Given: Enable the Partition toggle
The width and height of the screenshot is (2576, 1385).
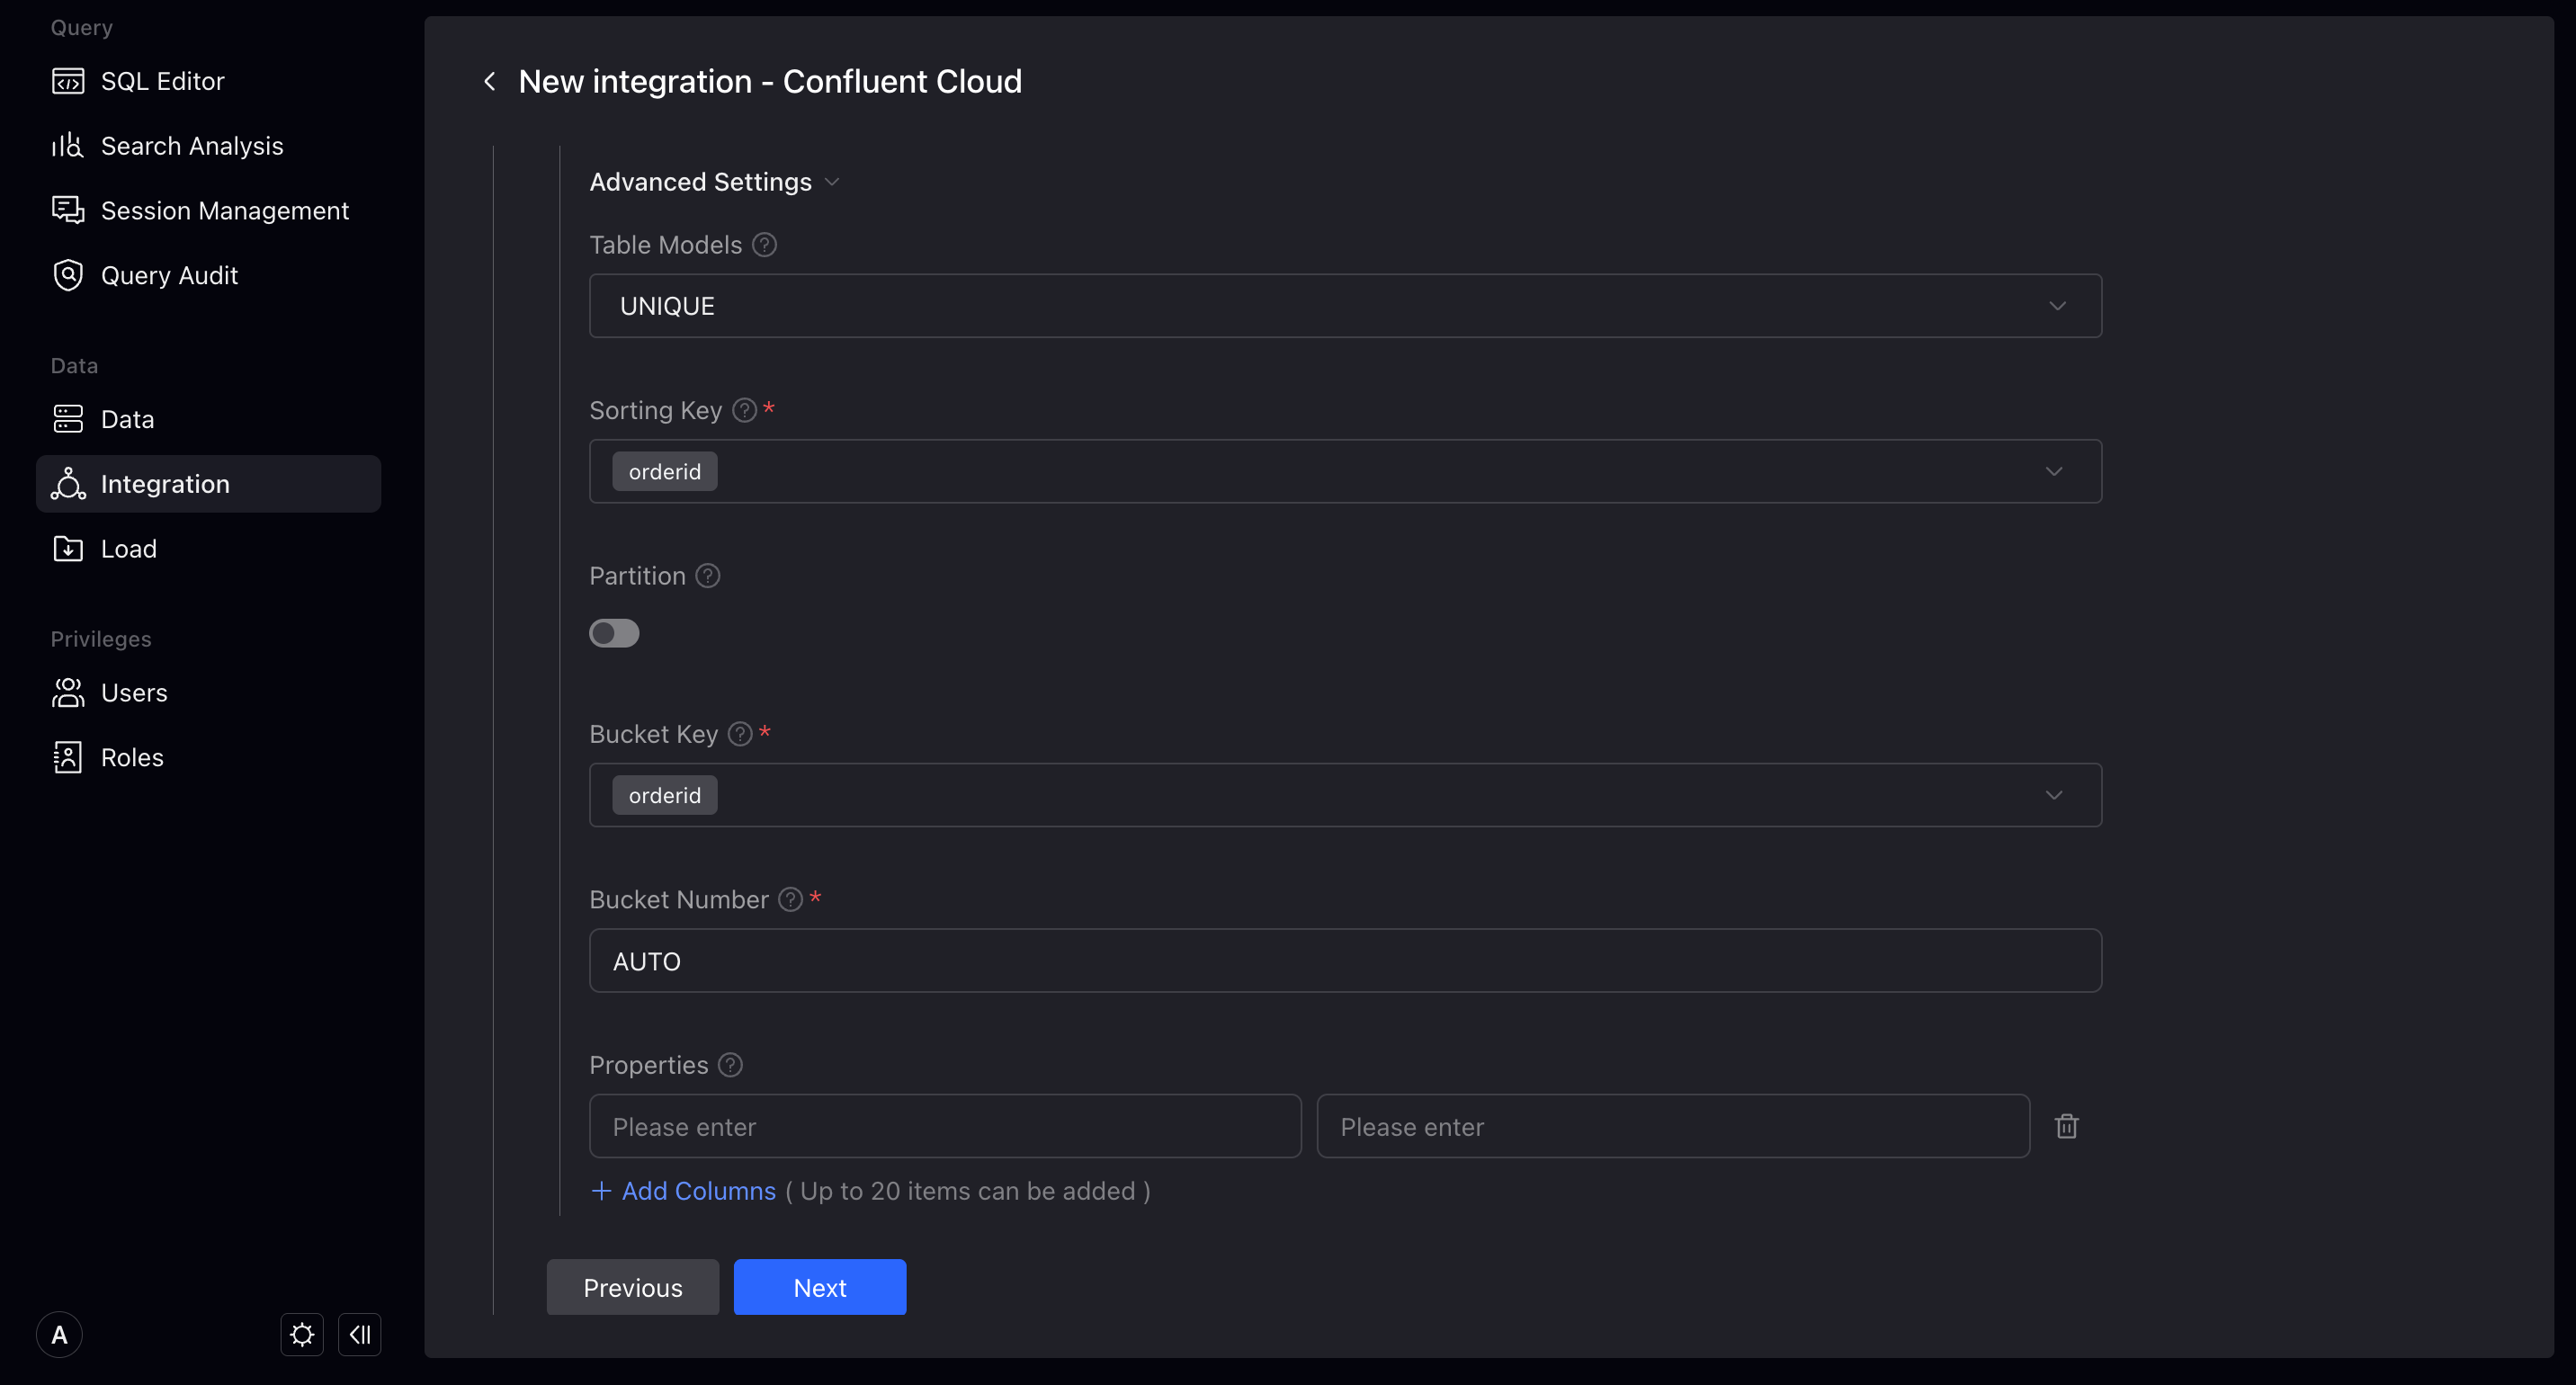Looking at the screenshot, I should [x=614, y=633].
